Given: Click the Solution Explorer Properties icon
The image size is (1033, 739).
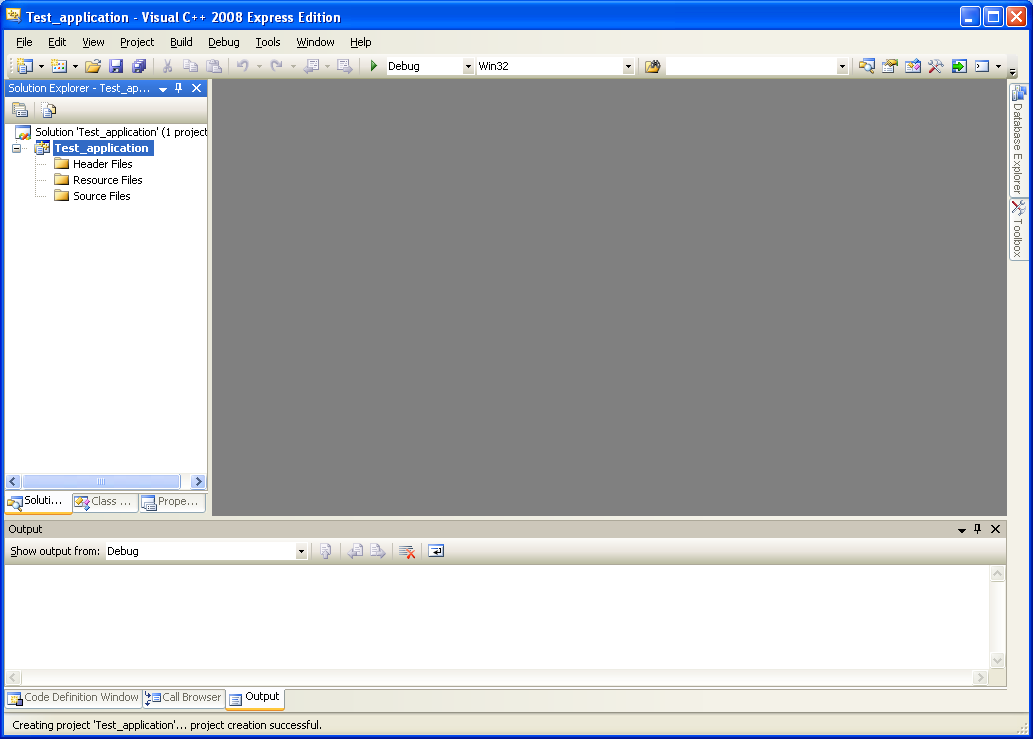Looking at the screenshot, I should pos(20,110).
